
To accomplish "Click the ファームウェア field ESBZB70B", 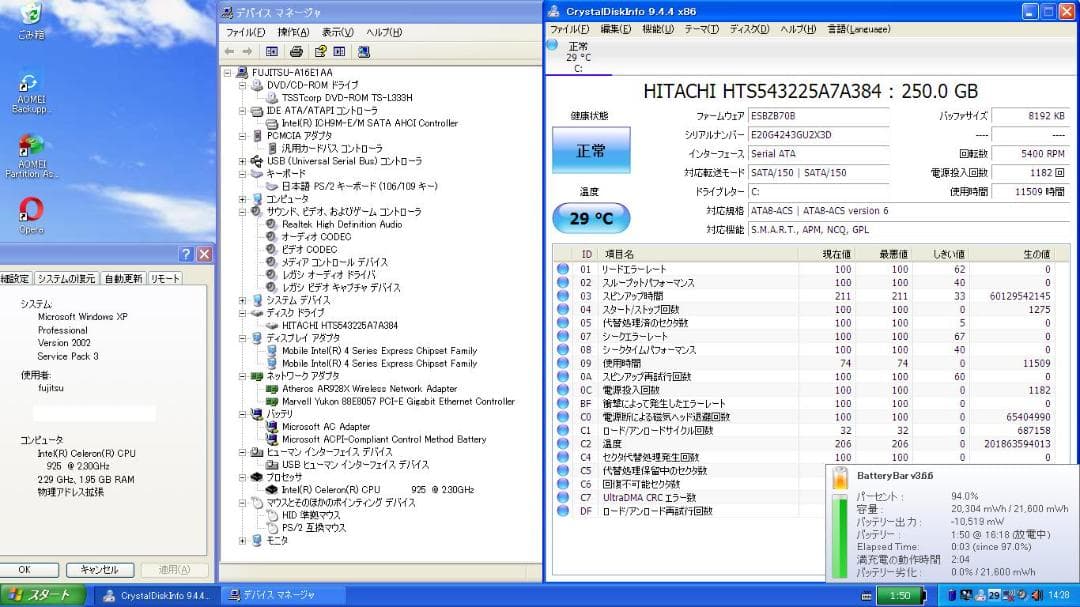I will pyautogui.click(x=818, y=116).
